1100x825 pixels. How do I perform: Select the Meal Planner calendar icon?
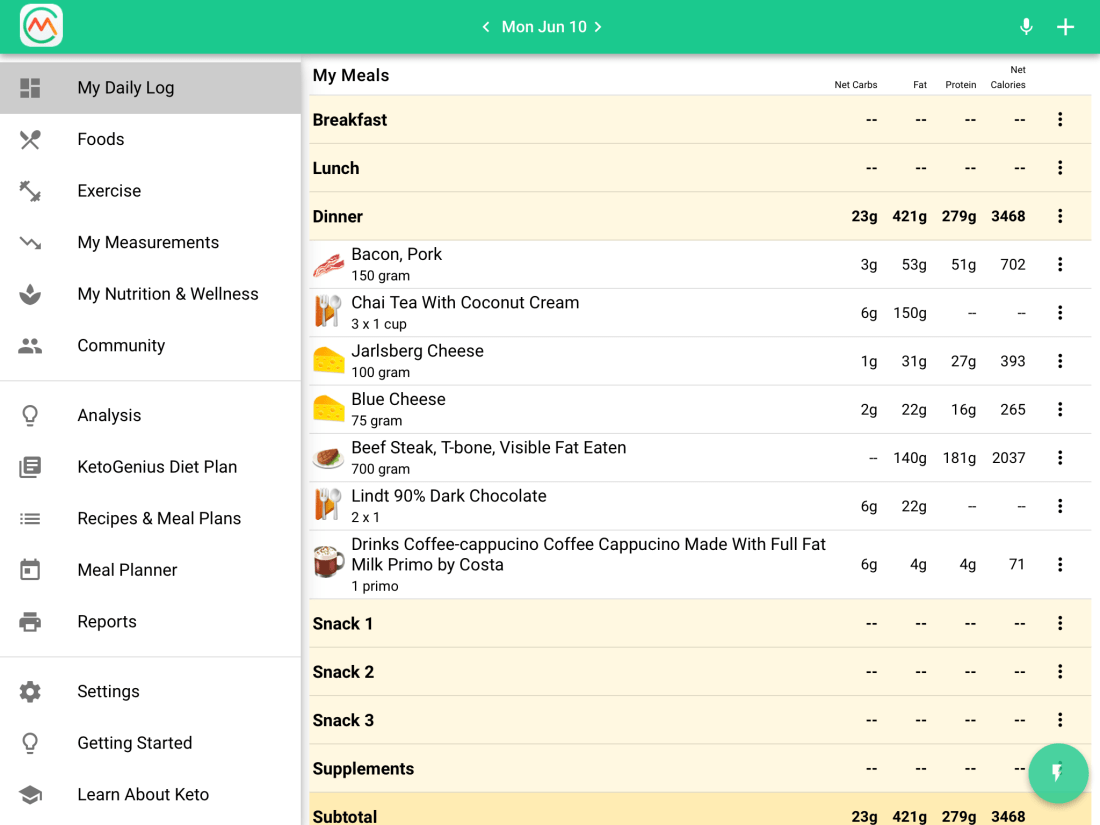click(x=30, y=570)
